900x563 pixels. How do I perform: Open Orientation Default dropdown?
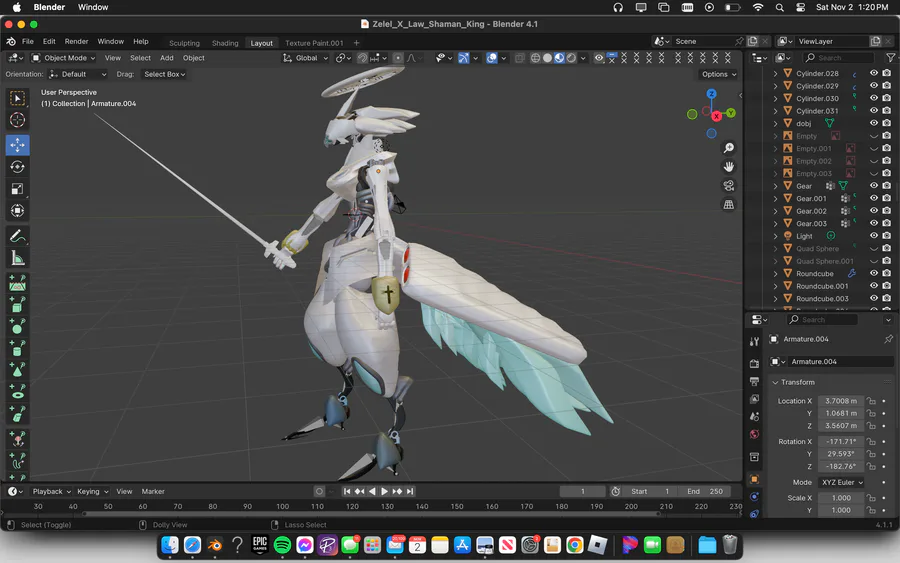[x=78, y=74]
